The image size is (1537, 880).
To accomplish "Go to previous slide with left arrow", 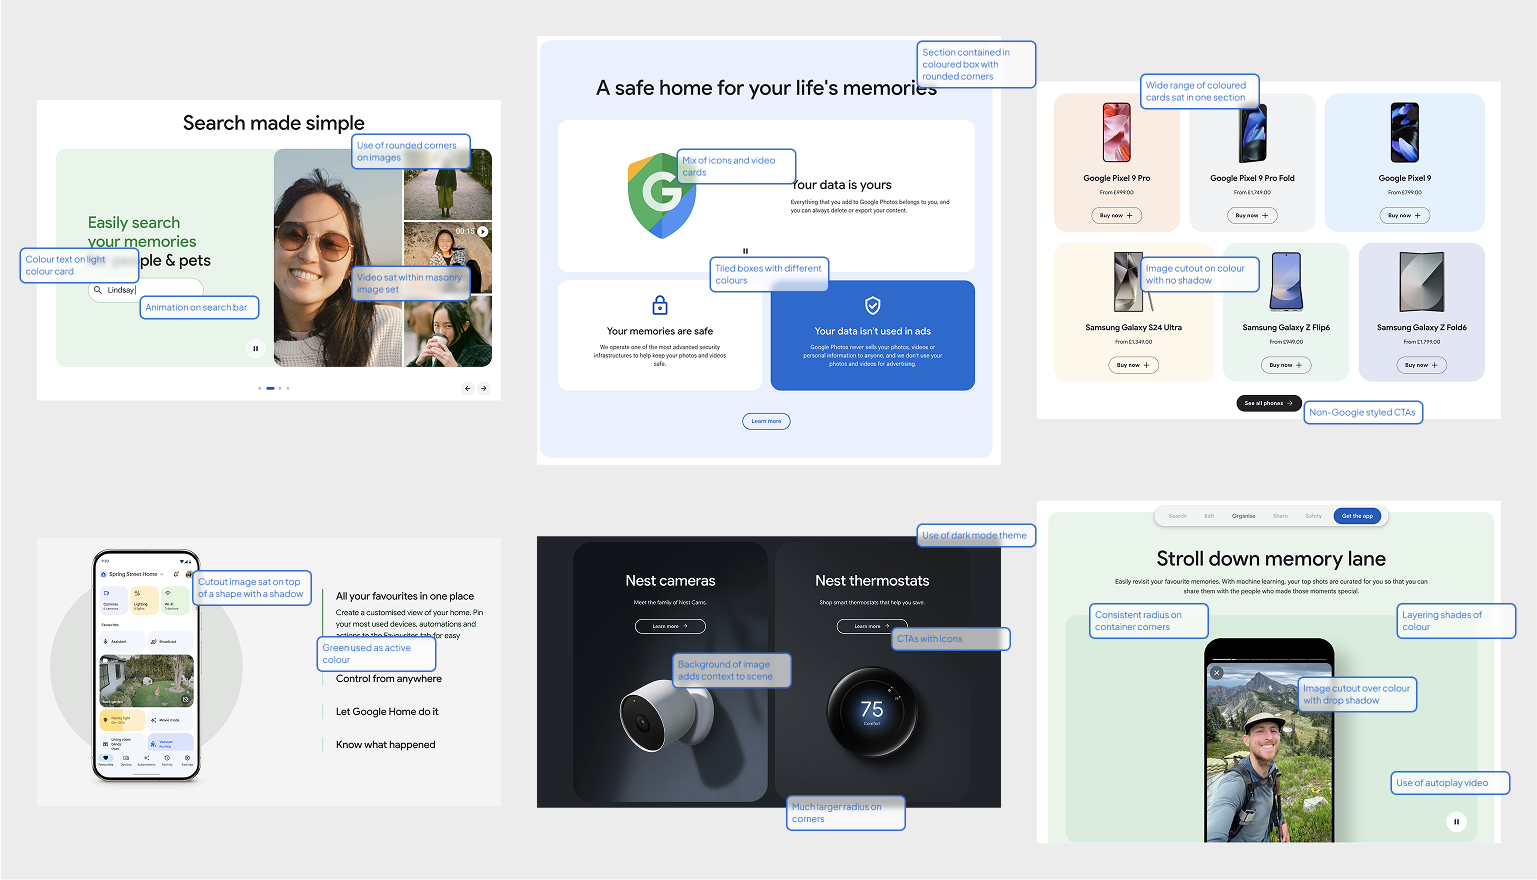I will point(467,388).
